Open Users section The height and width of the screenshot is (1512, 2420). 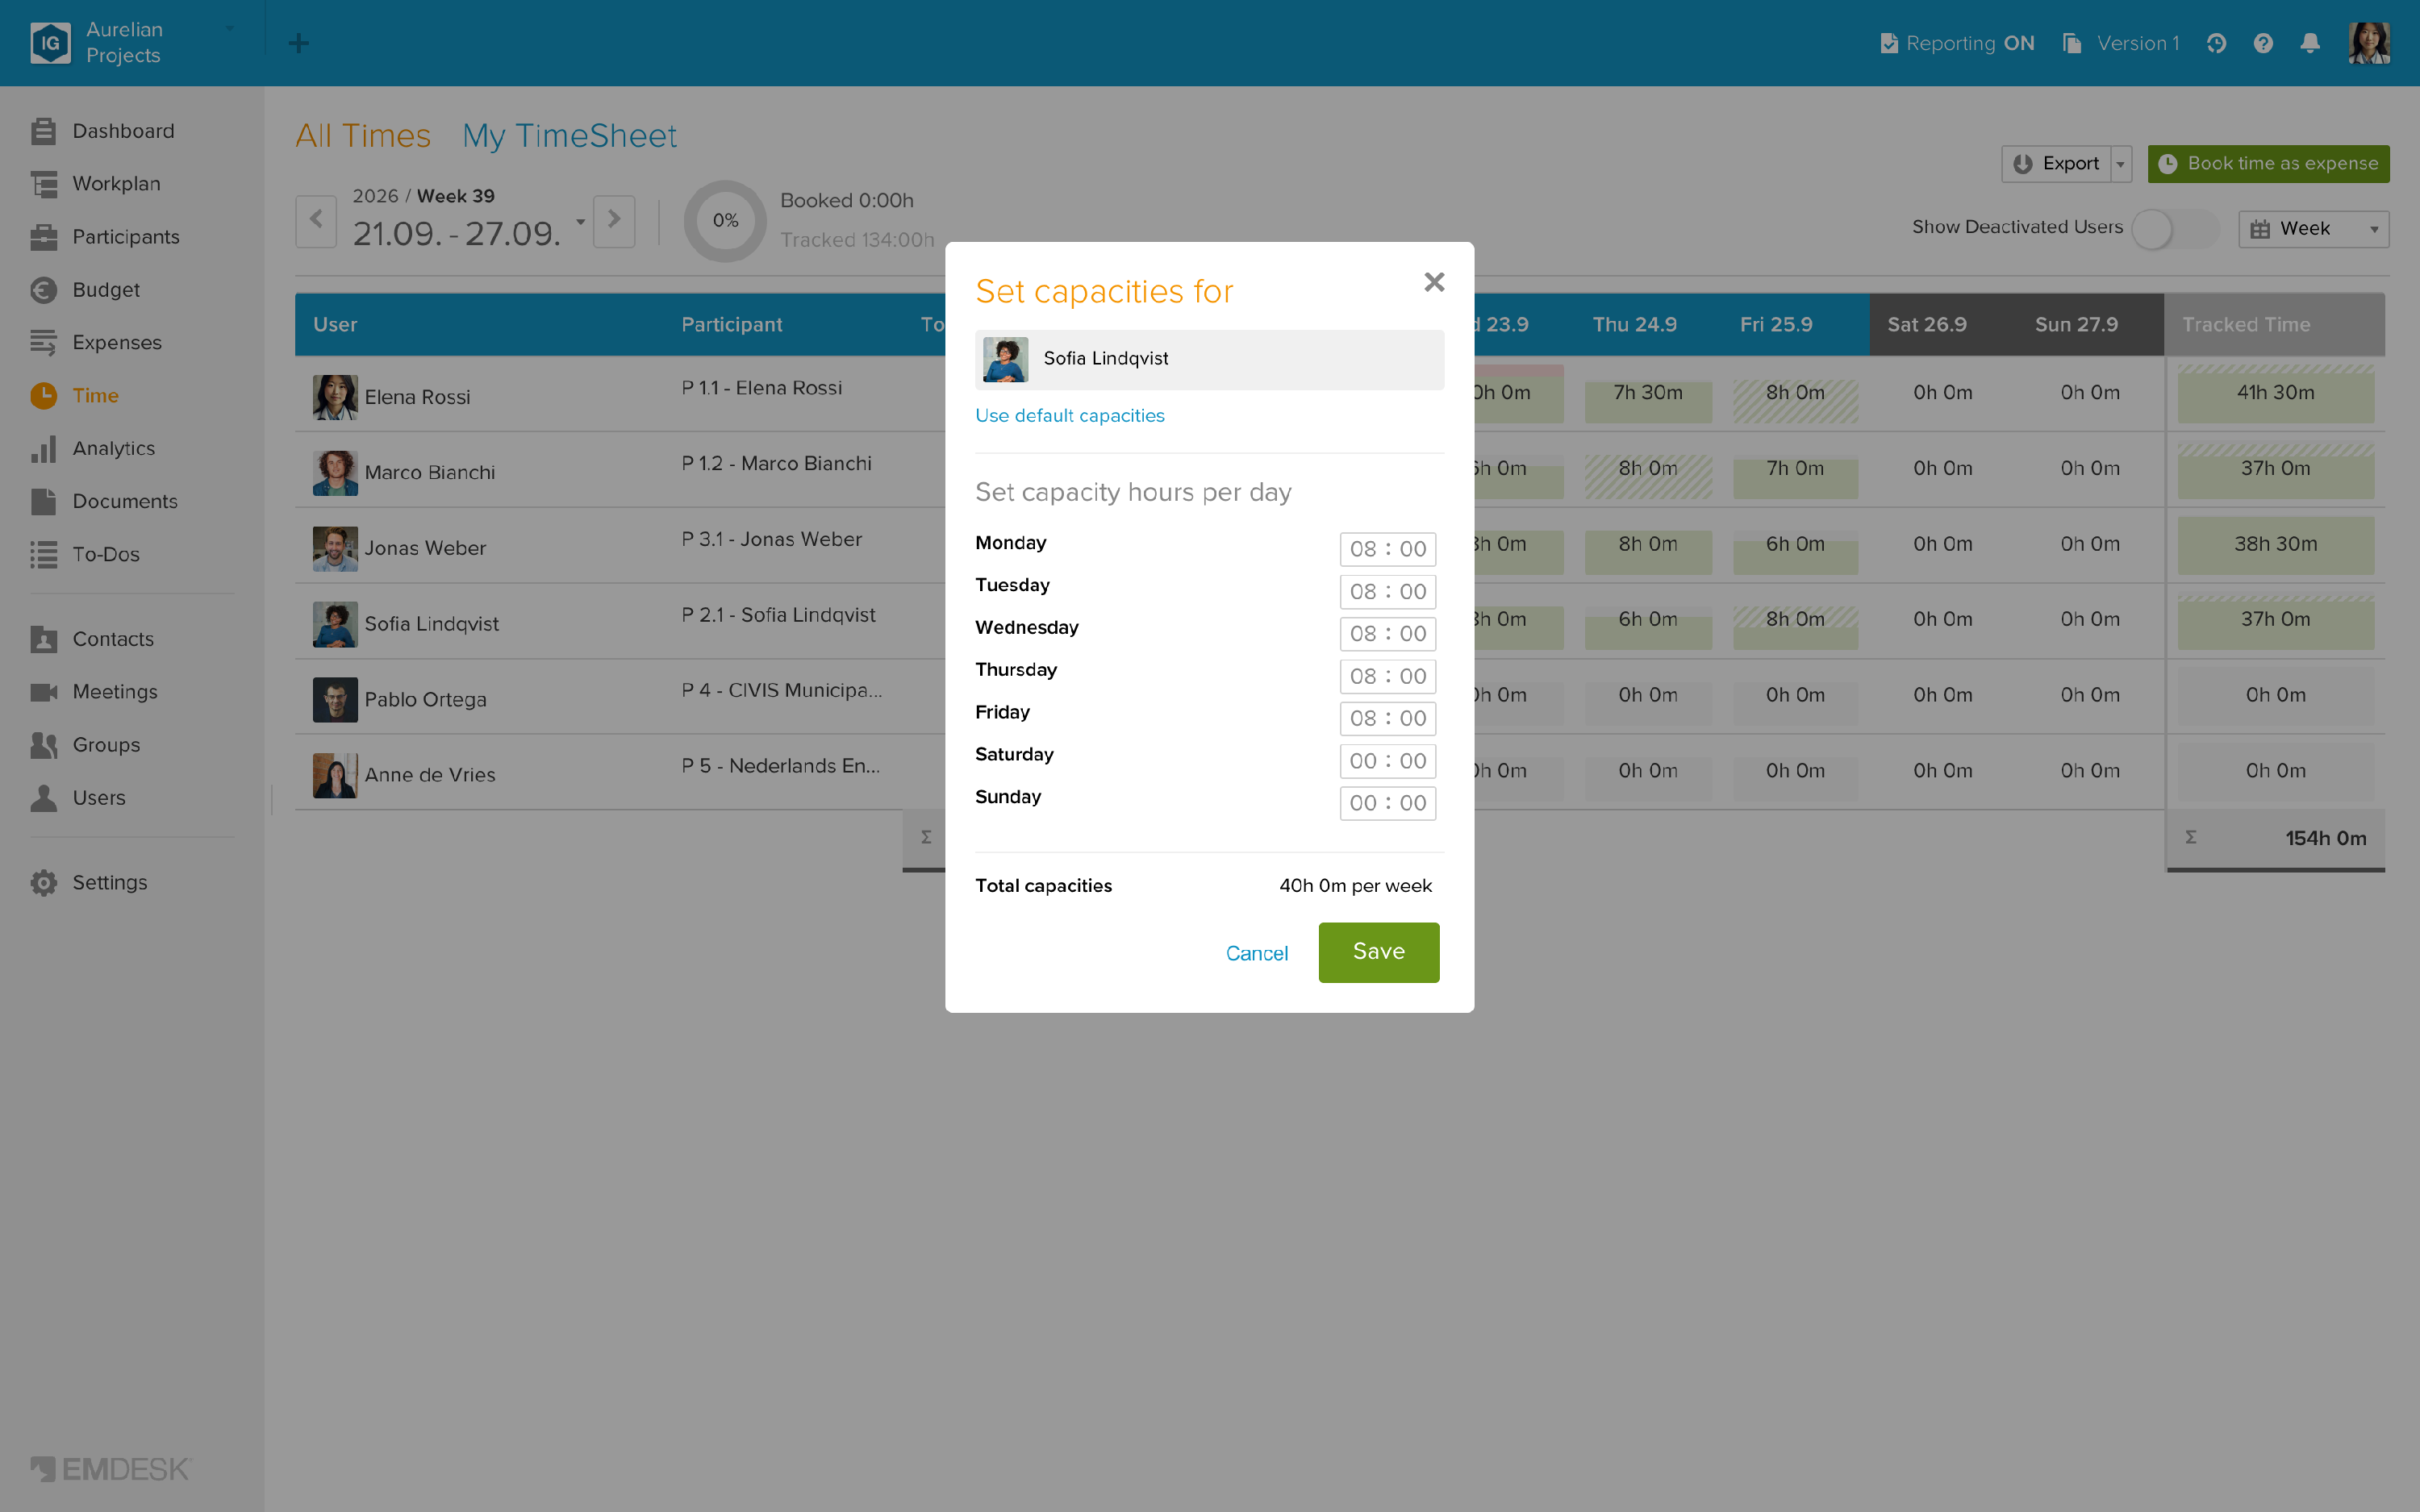coord(78,798)
